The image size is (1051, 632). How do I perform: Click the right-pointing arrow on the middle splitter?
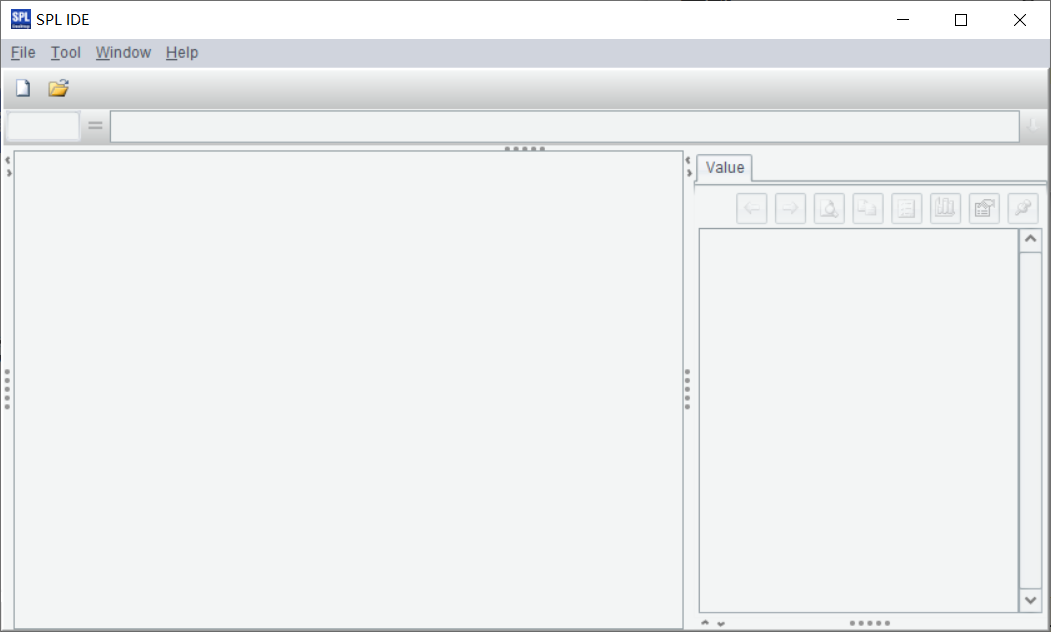[689, 173]
